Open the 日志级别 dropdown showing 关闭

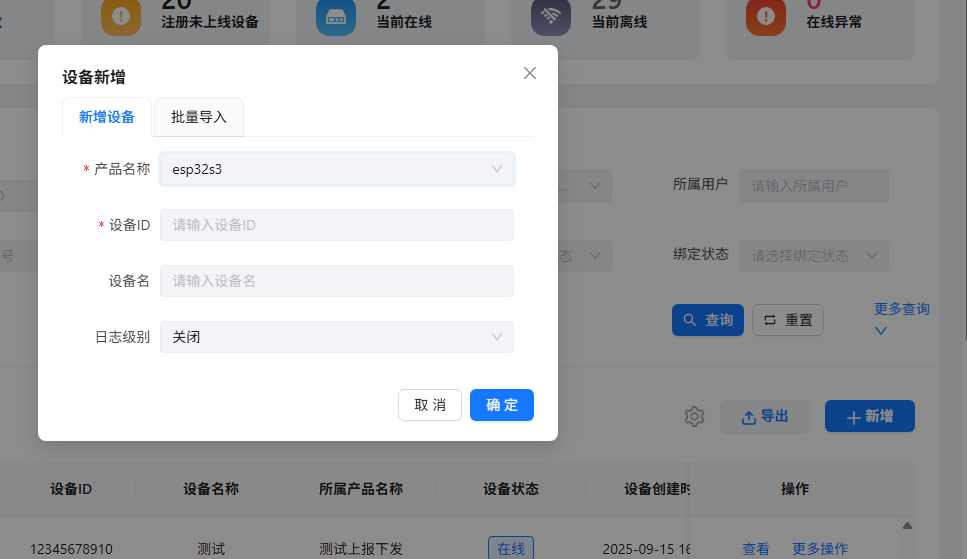pos(337,337)
